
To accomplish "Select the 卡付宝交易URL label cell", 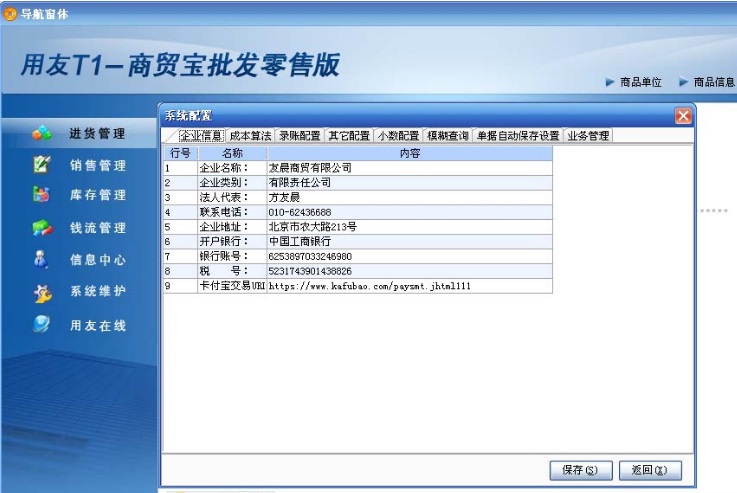I will [x=232, y=286].
